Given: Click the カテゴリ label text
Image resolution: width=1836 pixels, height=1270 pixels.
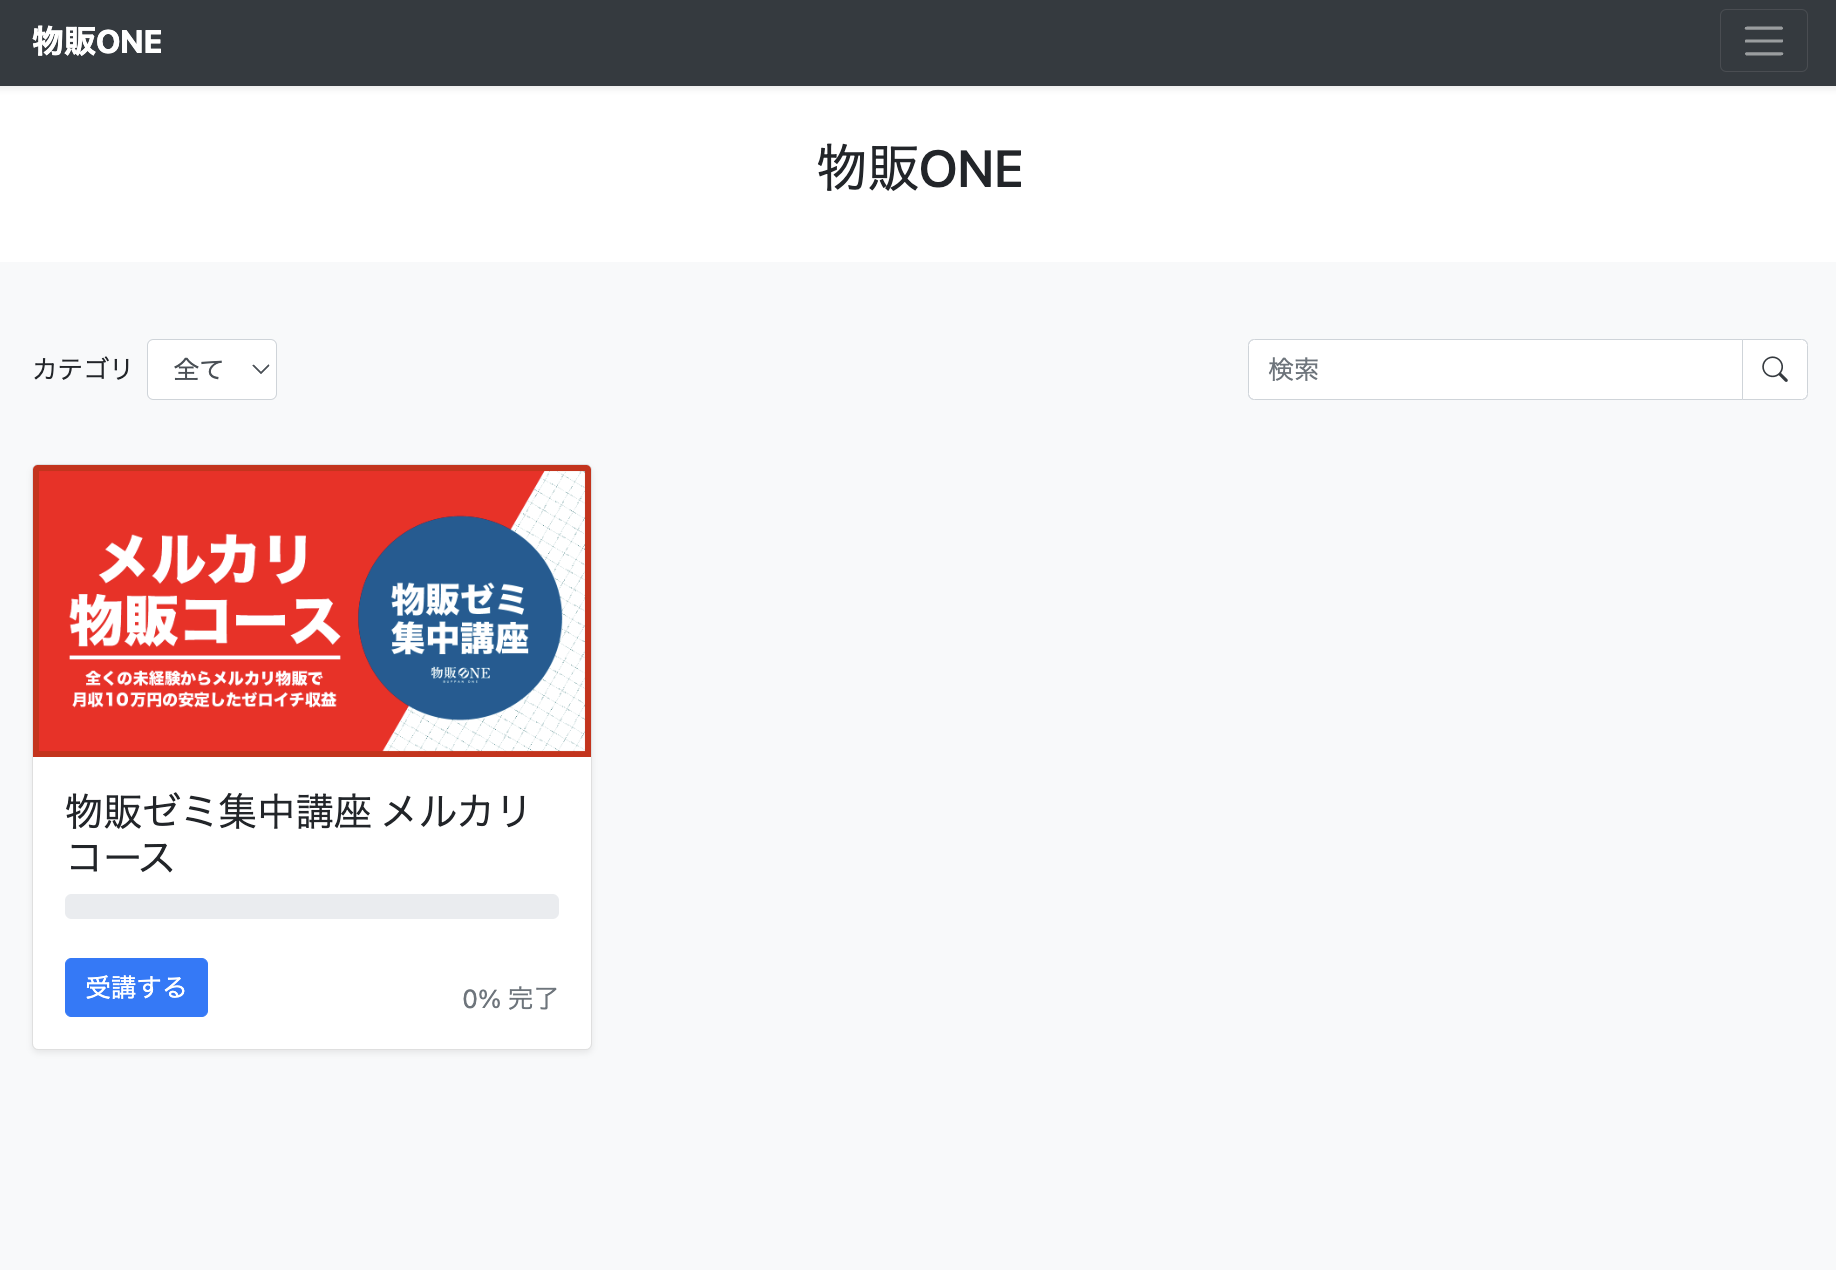Looking at the screenshot, I should point(83,369).
